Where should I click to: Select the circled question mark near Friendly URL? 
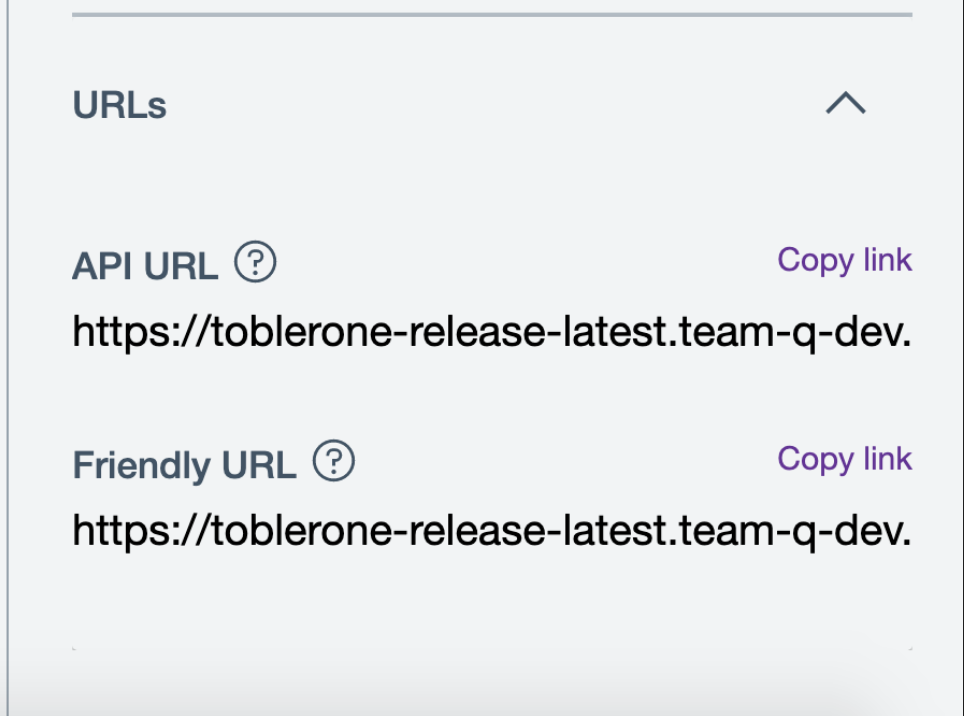(x=335, y=461)
